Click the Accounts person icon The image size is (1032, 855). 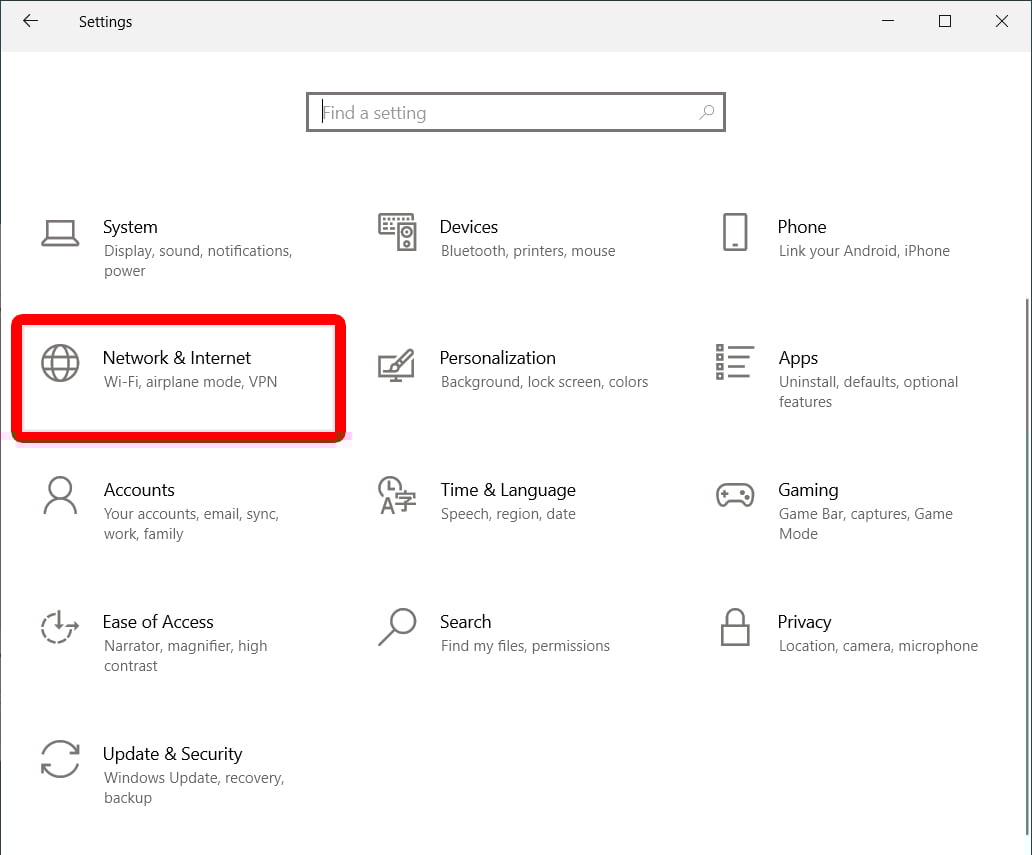pos(60,495)
